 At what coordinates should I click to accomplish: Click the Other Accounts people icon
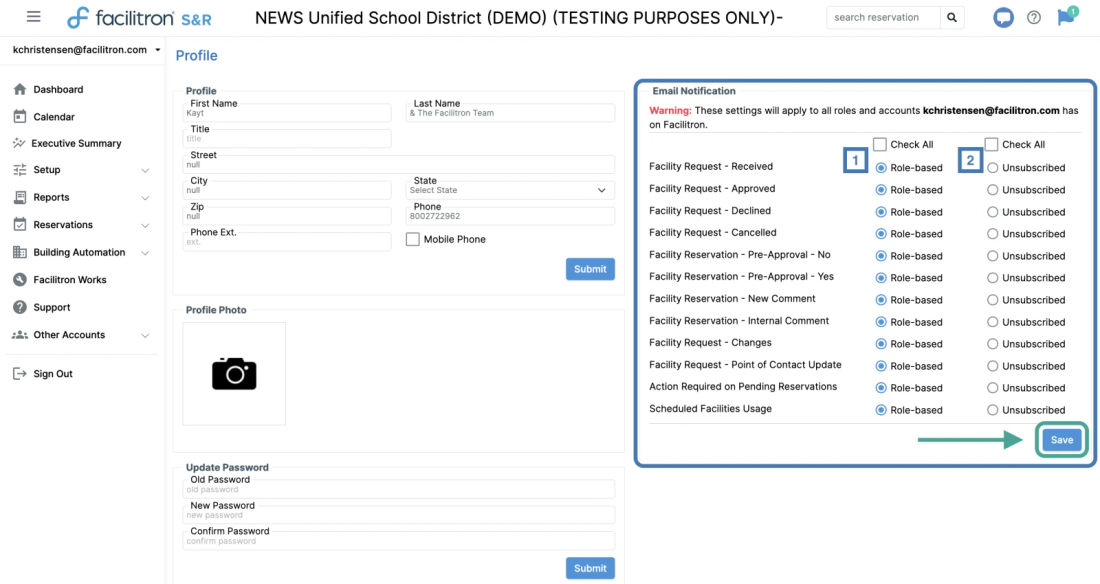(20, 335)
